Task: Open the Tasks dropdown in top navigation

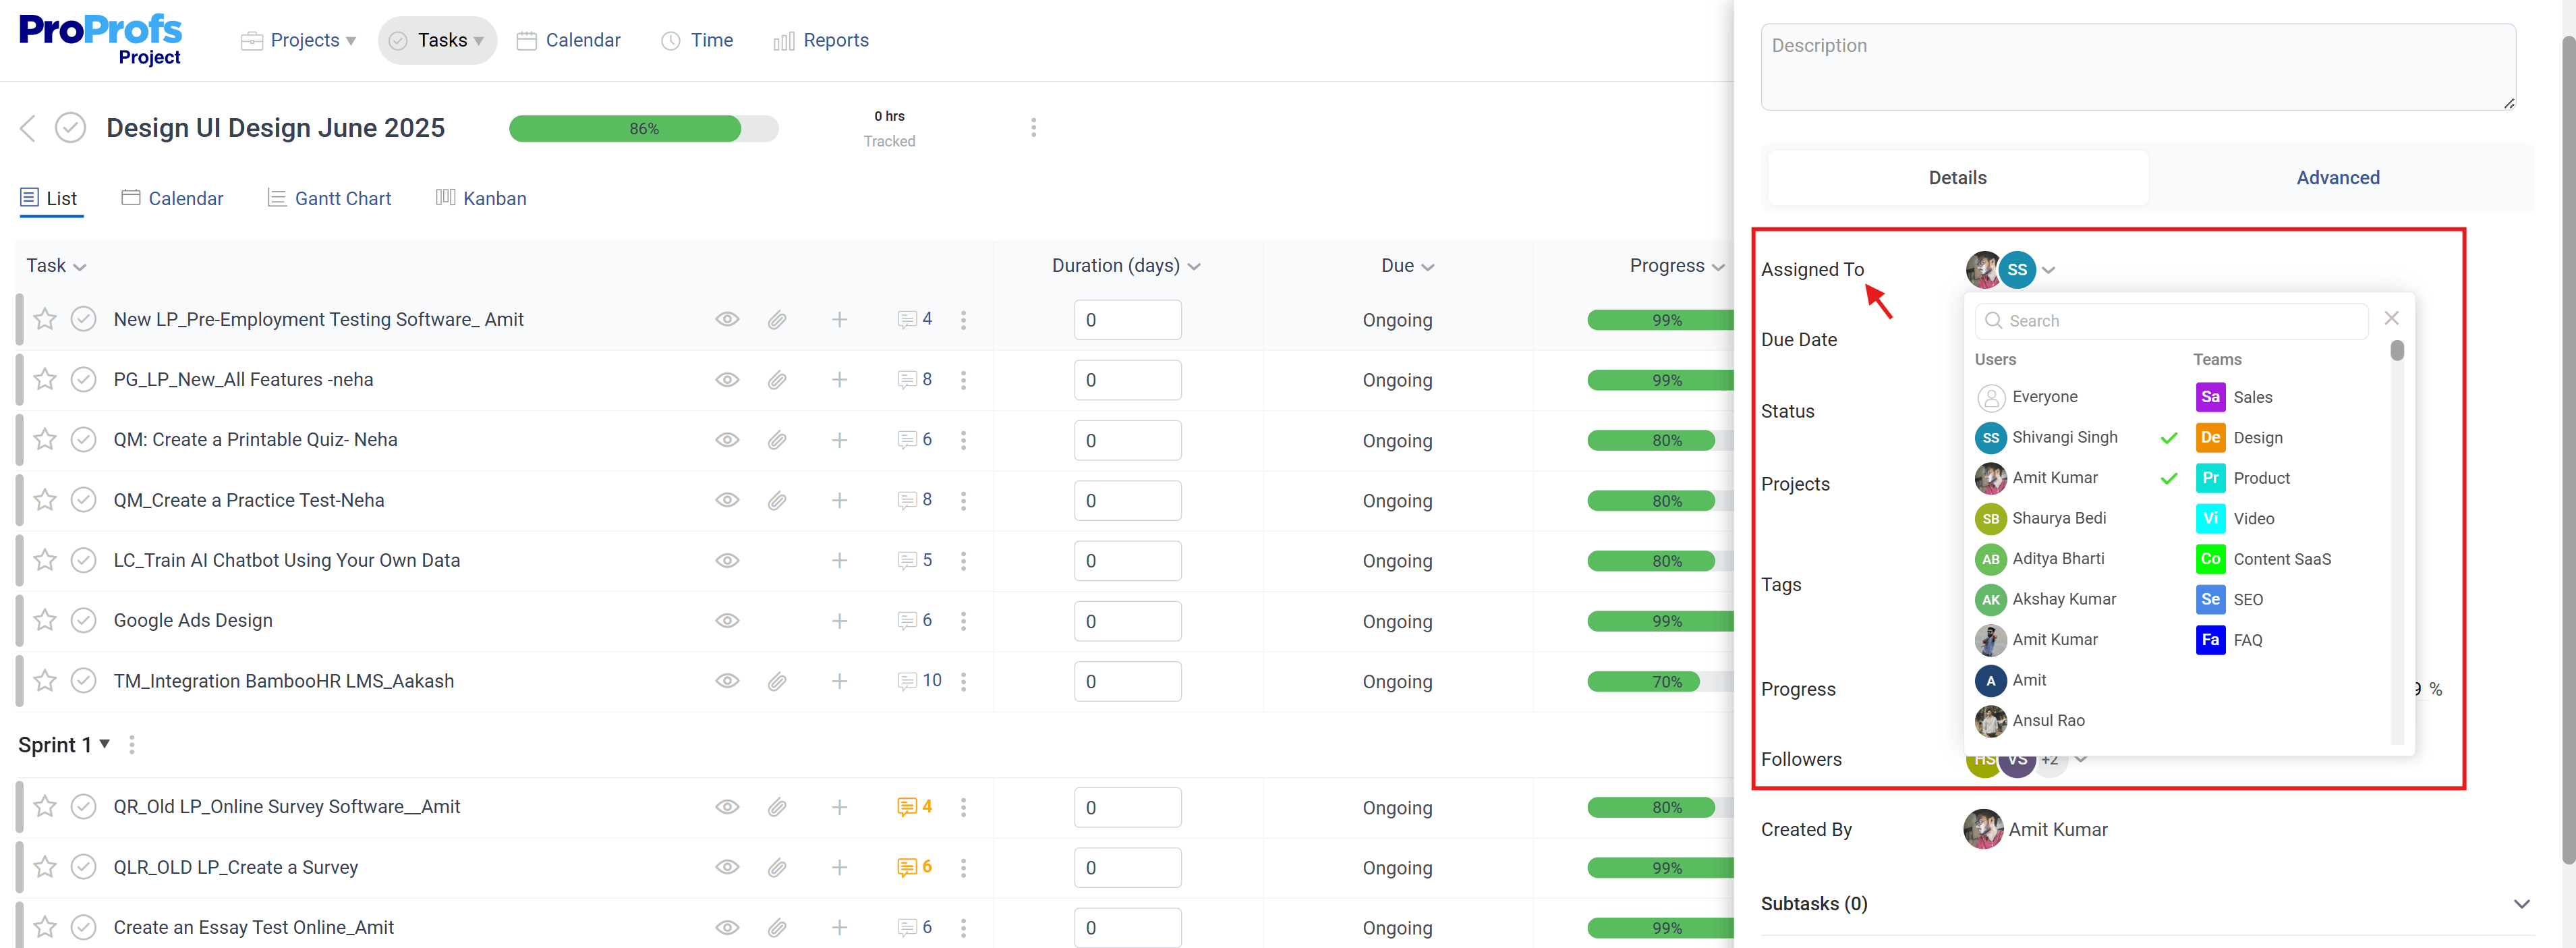Action: pyautogui.click(x=437, y=40)
